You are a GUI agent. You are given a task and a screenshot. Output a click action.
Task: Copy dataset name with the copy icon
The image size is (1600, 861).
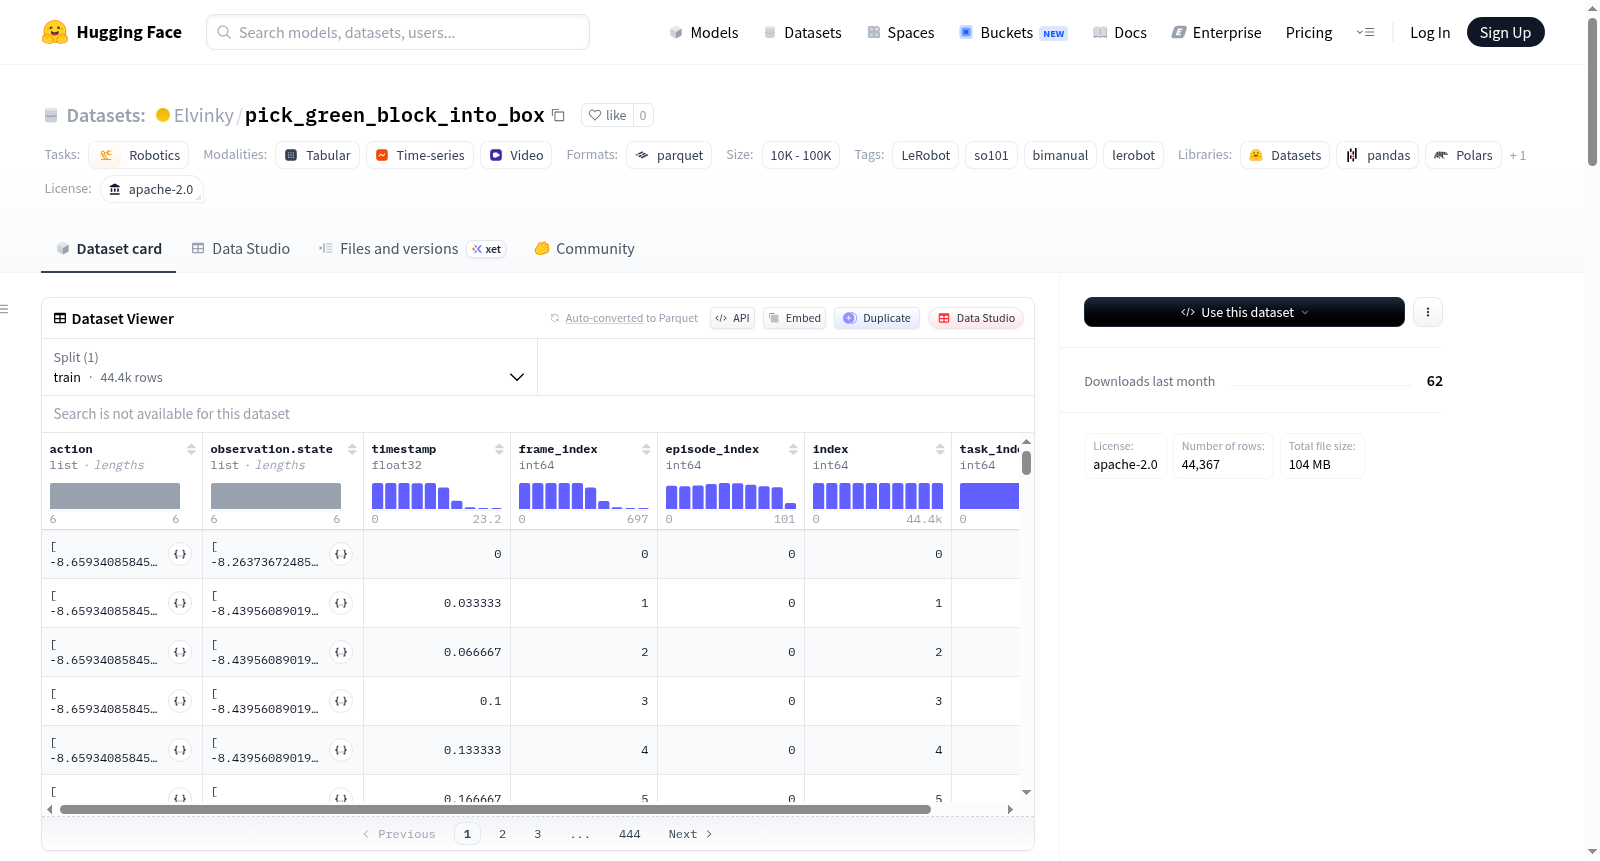tap(559, 115)
